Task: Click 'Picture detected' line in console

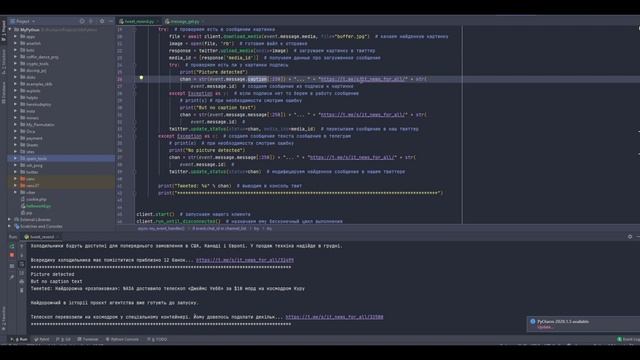Action: (52, 274)
